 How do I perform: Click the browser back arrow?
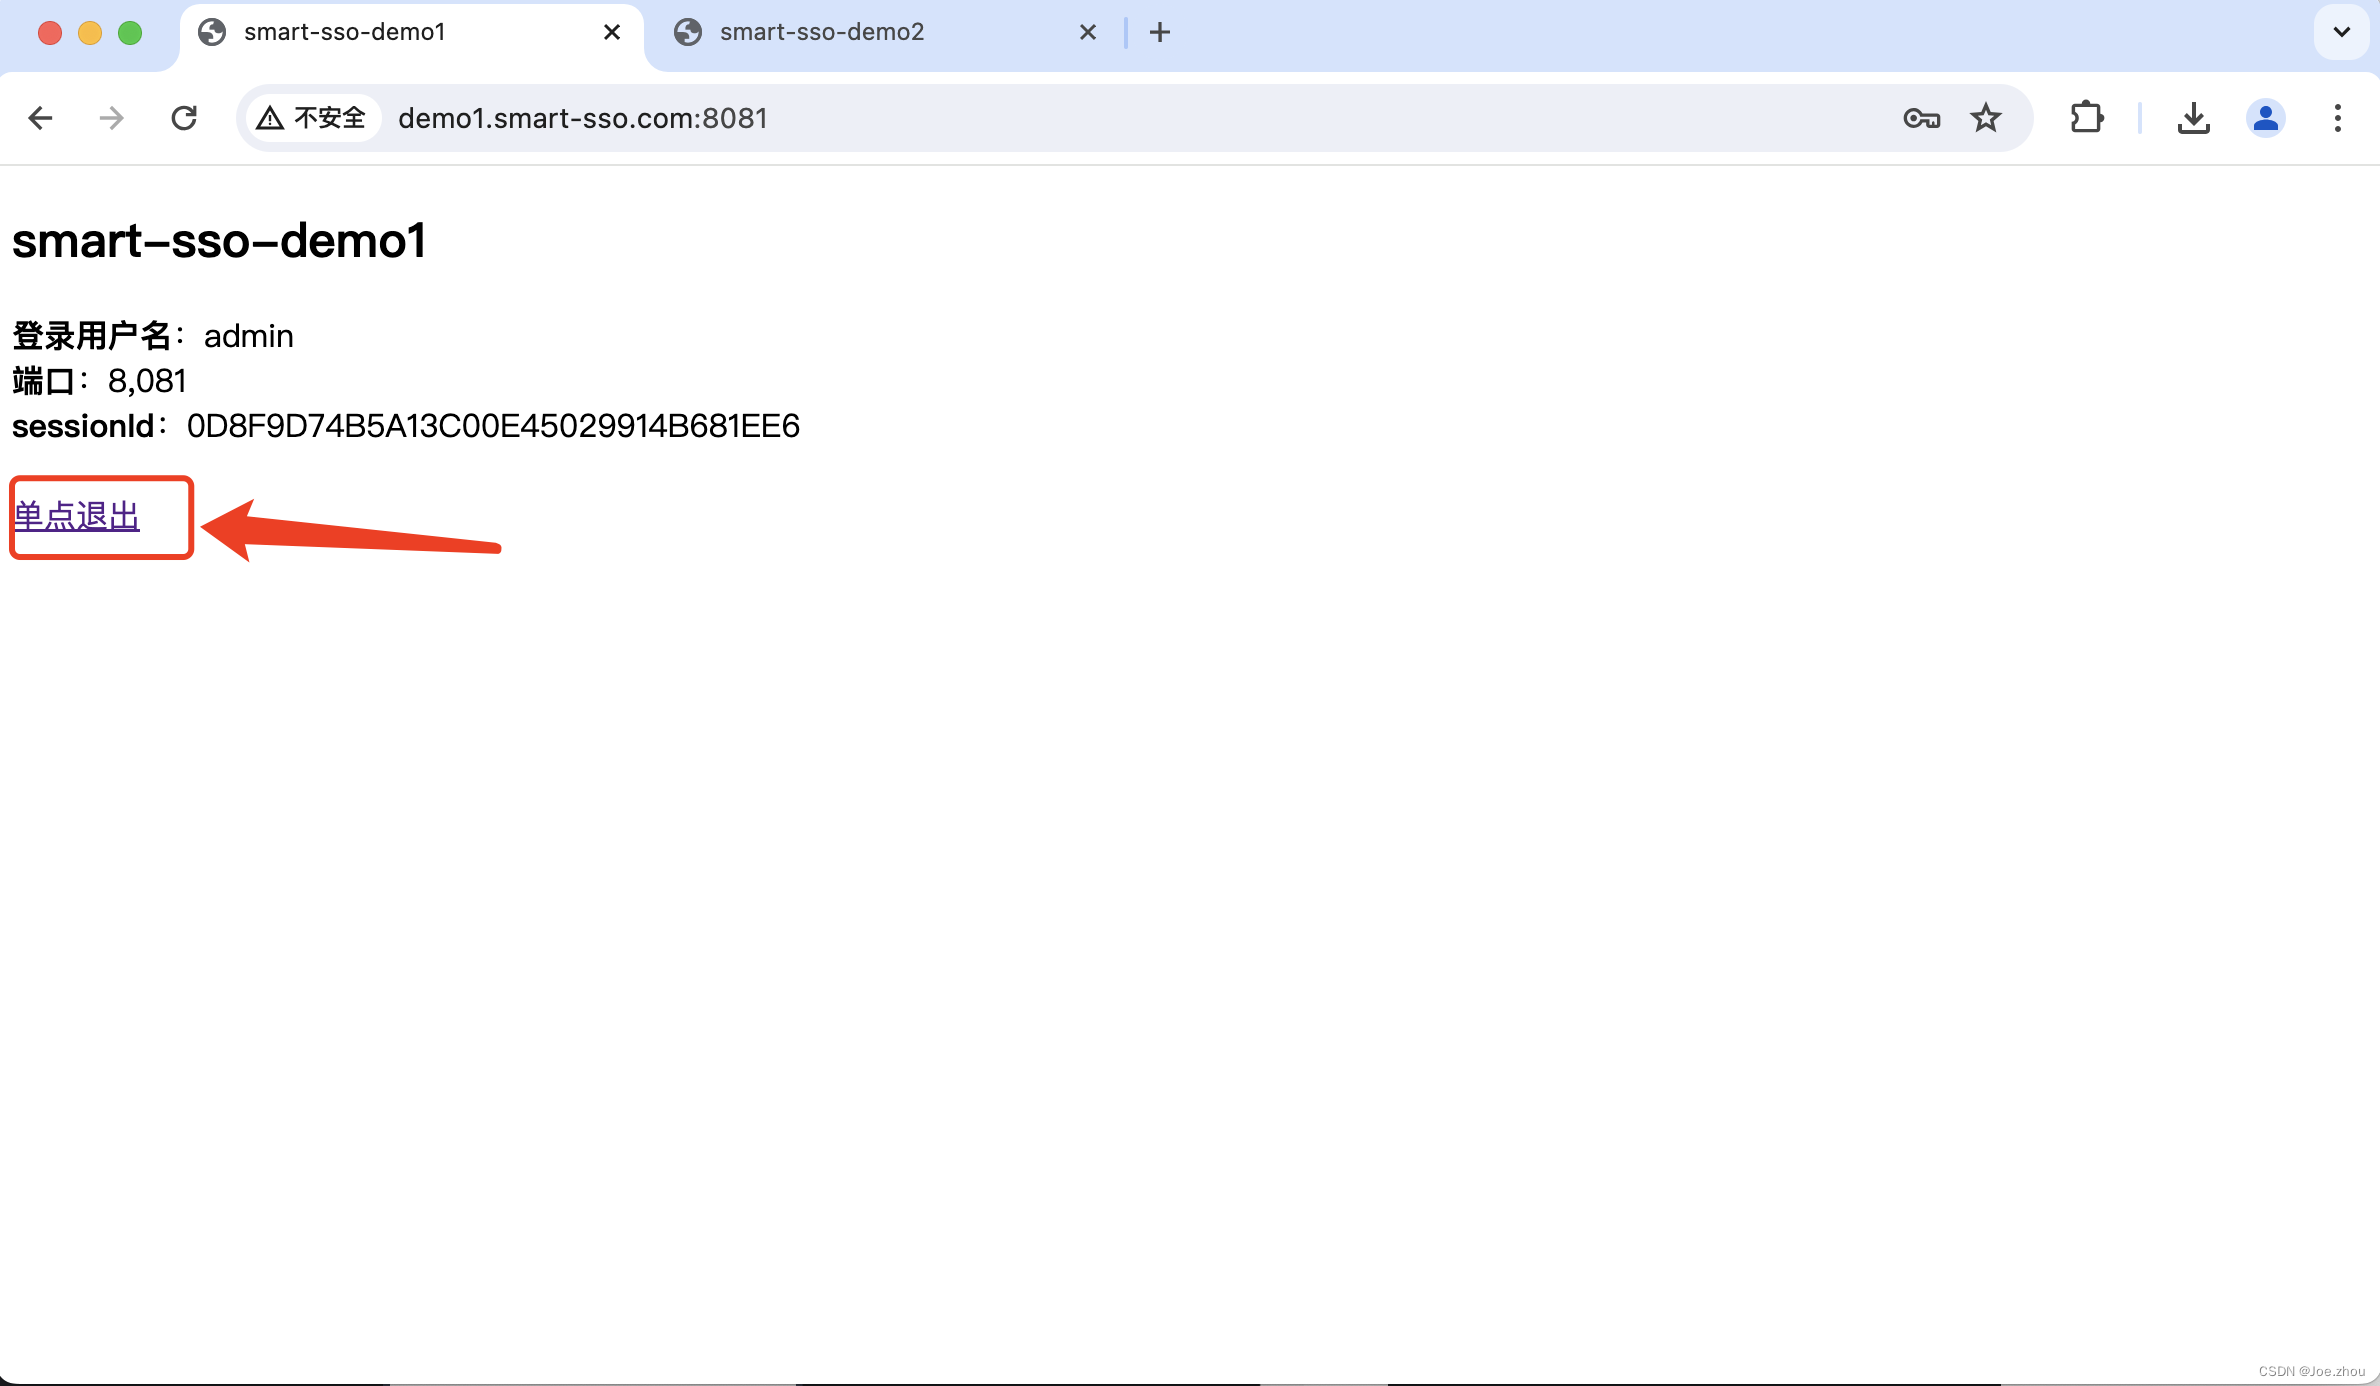[40, 118]
